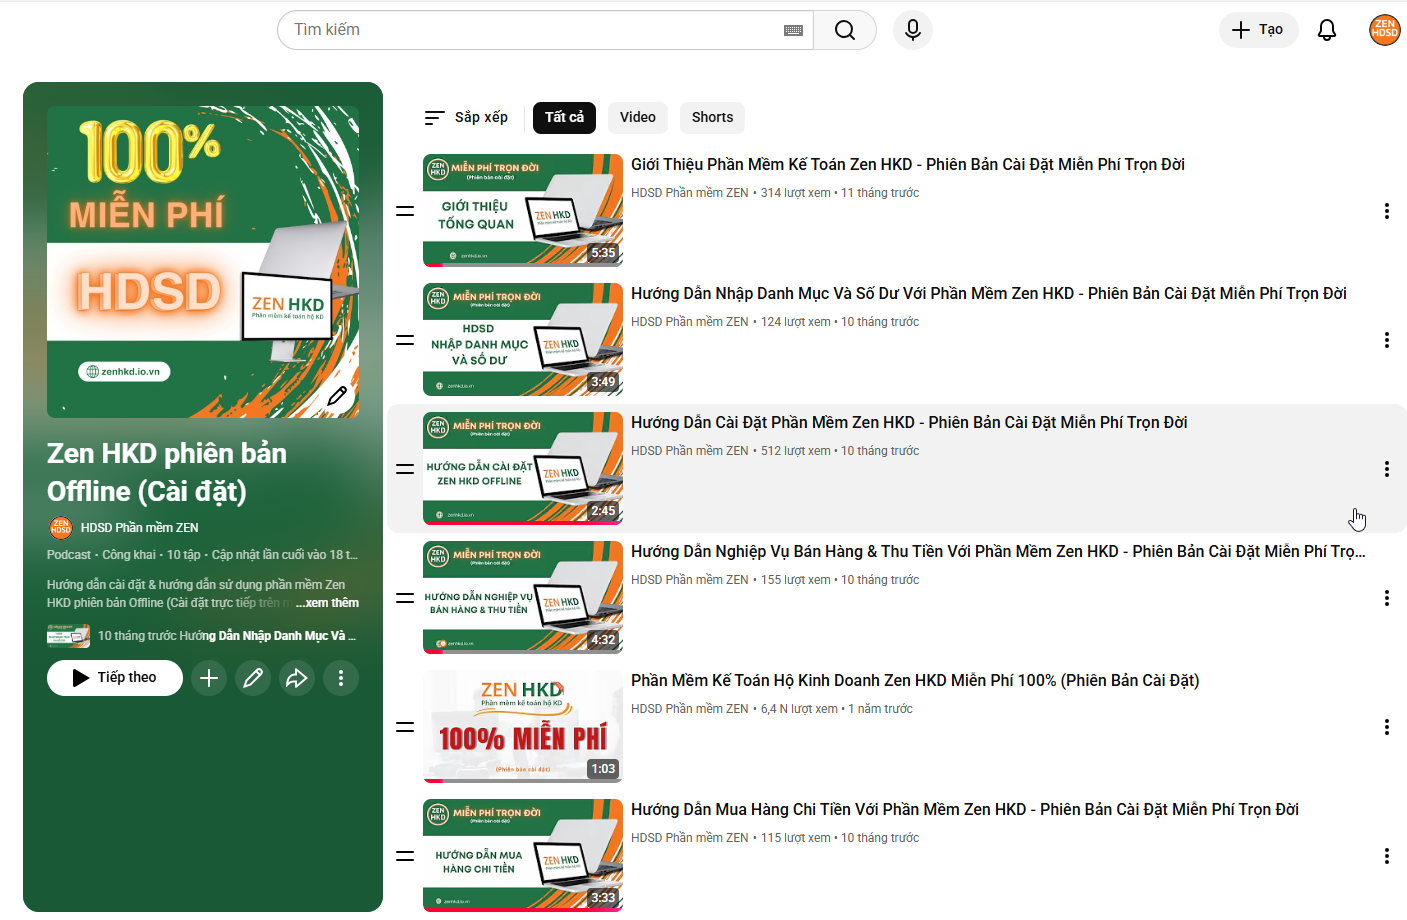Screen dimensions: 1407x920
Task: Expand description with xem thêm
Action: point(332,603)
